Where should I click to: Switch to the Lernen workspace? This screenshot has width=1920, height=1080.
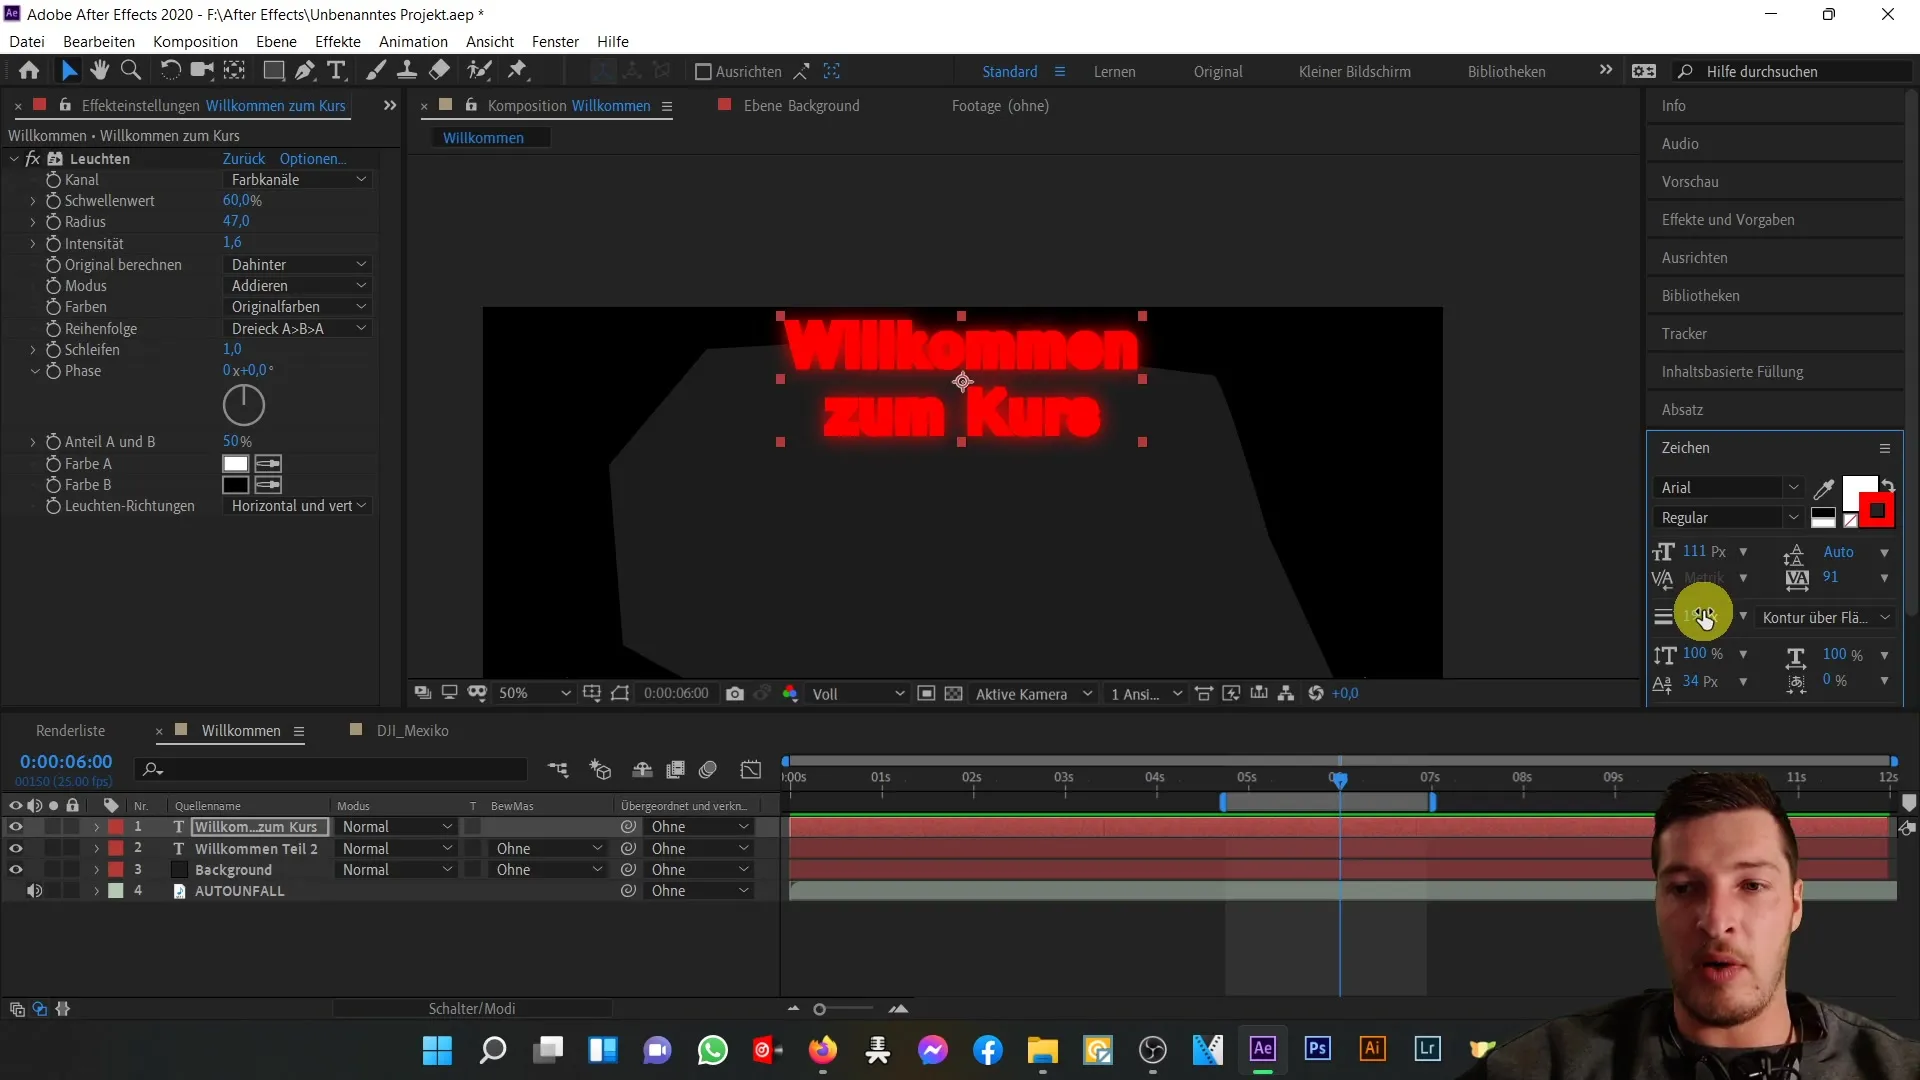click(x=1114, y=72)
